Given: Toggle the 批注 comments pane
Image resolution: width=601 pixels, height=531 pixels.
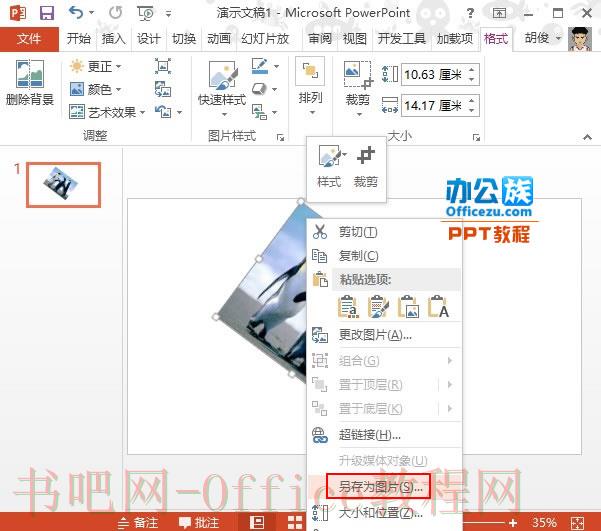Looking at the screenshot, I should tap(199, 523).
